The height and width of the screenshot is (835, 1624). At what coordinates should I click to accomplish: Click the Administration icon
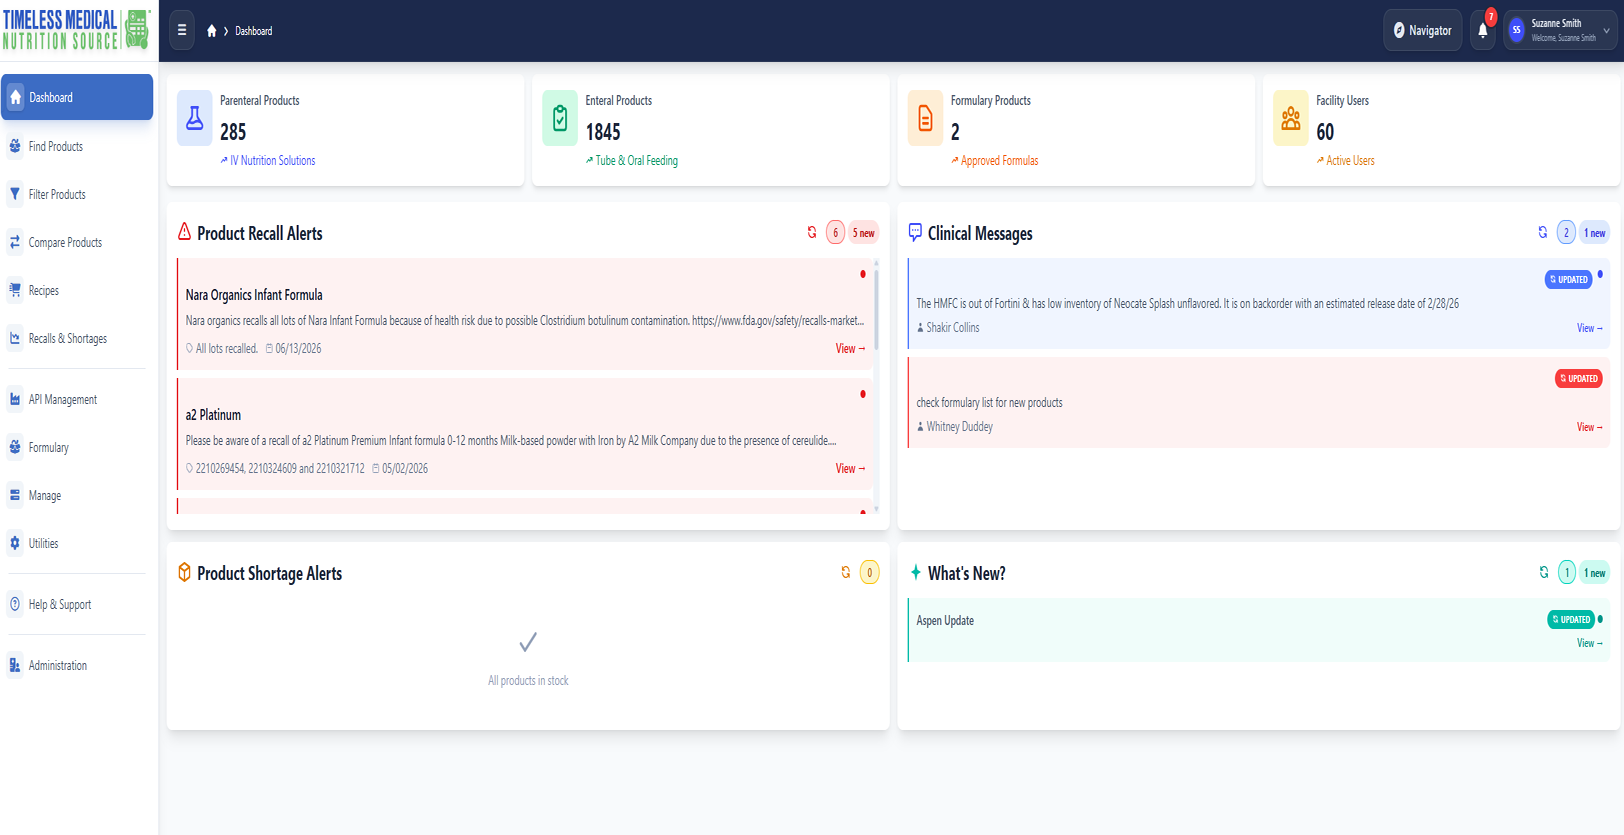click(x=15, y=665)
